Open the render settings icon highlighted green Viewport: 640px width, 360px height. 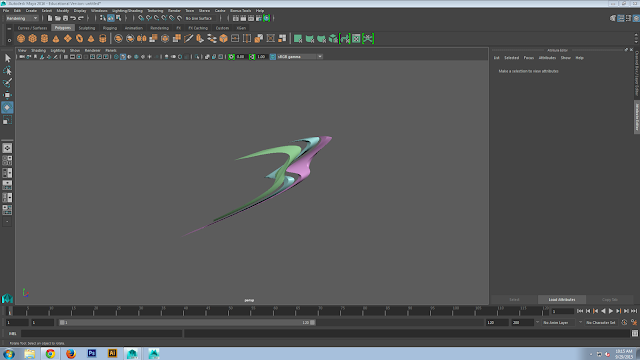(x=267, y=18)
